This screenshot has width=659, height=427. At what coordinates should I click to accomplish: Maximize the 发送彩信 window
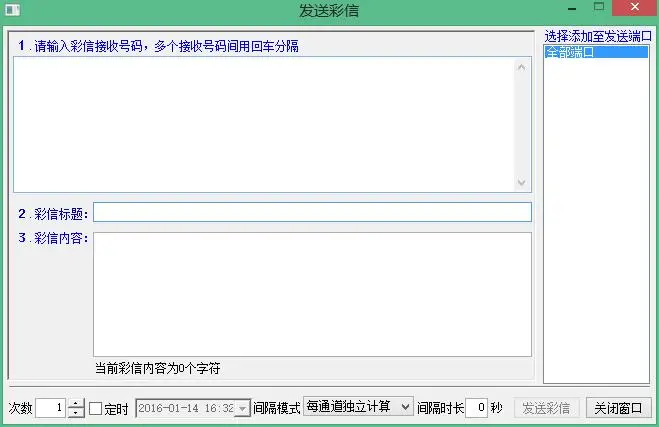pyautogui.click(x=599, y=7)
